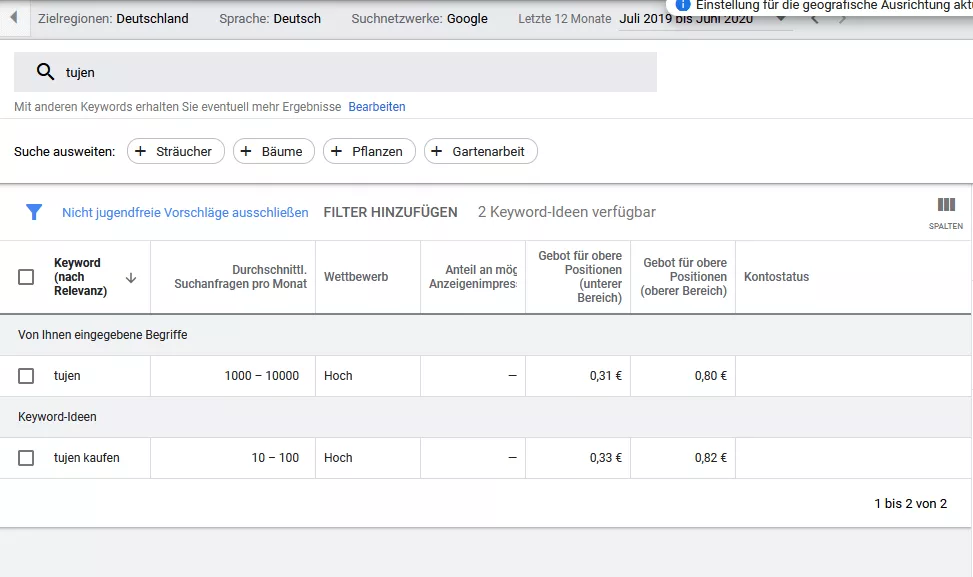Viewport: 973px width, 577px height.
Task: Click the plus icon on the Pflanzen chip
Action: pos(336,151)
